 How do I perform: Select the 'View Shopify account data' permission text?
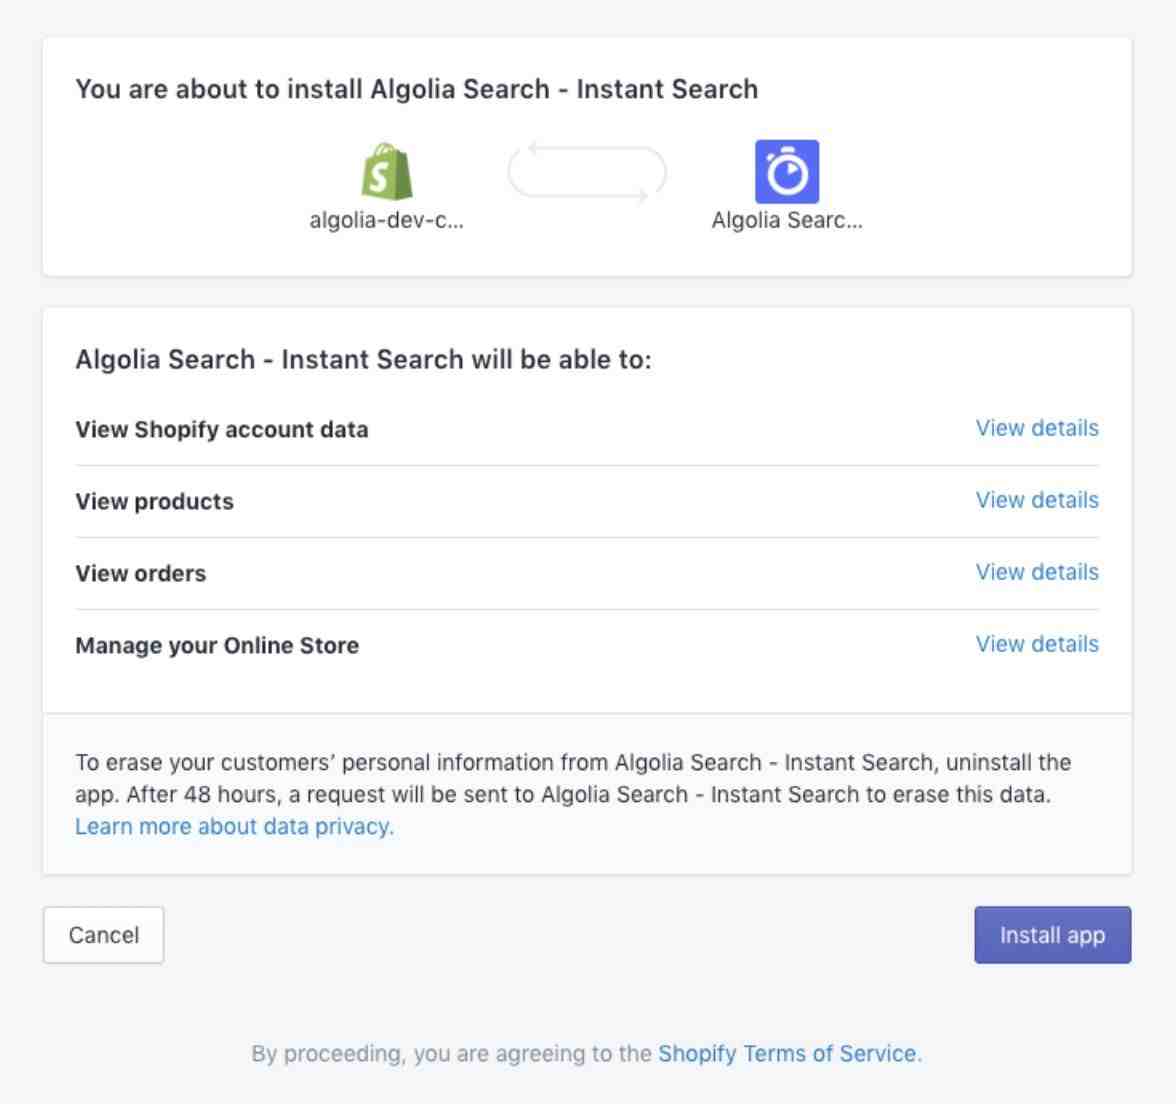pyautogui.click(x=222, y=430)
